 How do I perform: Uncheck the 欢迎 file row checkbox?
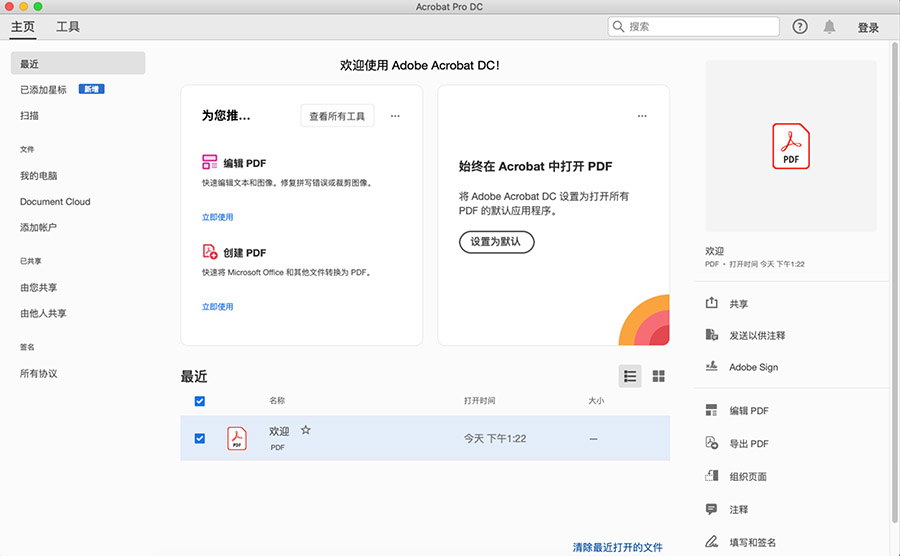[x=200, y=438]
